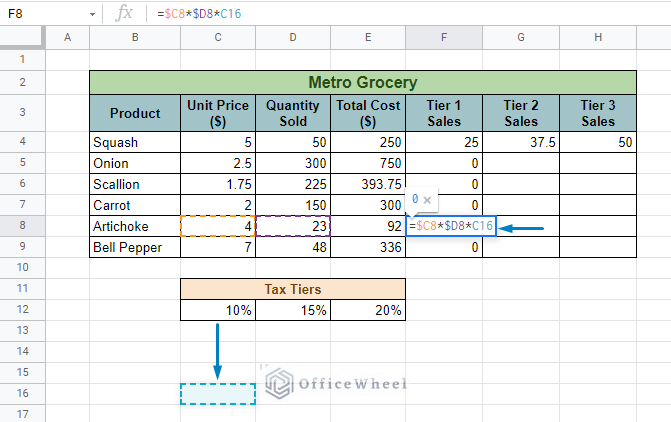Select row 16 header
This screenshot has height=422, width=671.
coord(22,393)
